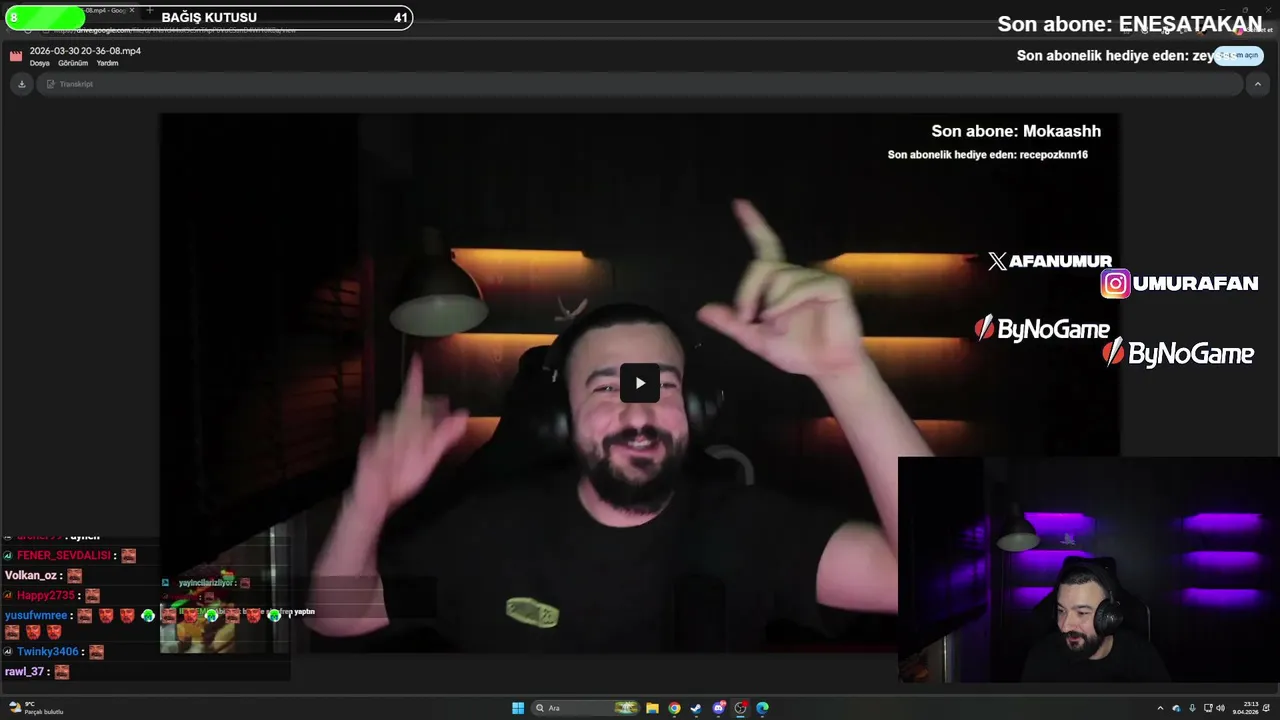Open Discord from the taskbar
The height and width of the screenshot is (720, 1280).
coord(718,708)
